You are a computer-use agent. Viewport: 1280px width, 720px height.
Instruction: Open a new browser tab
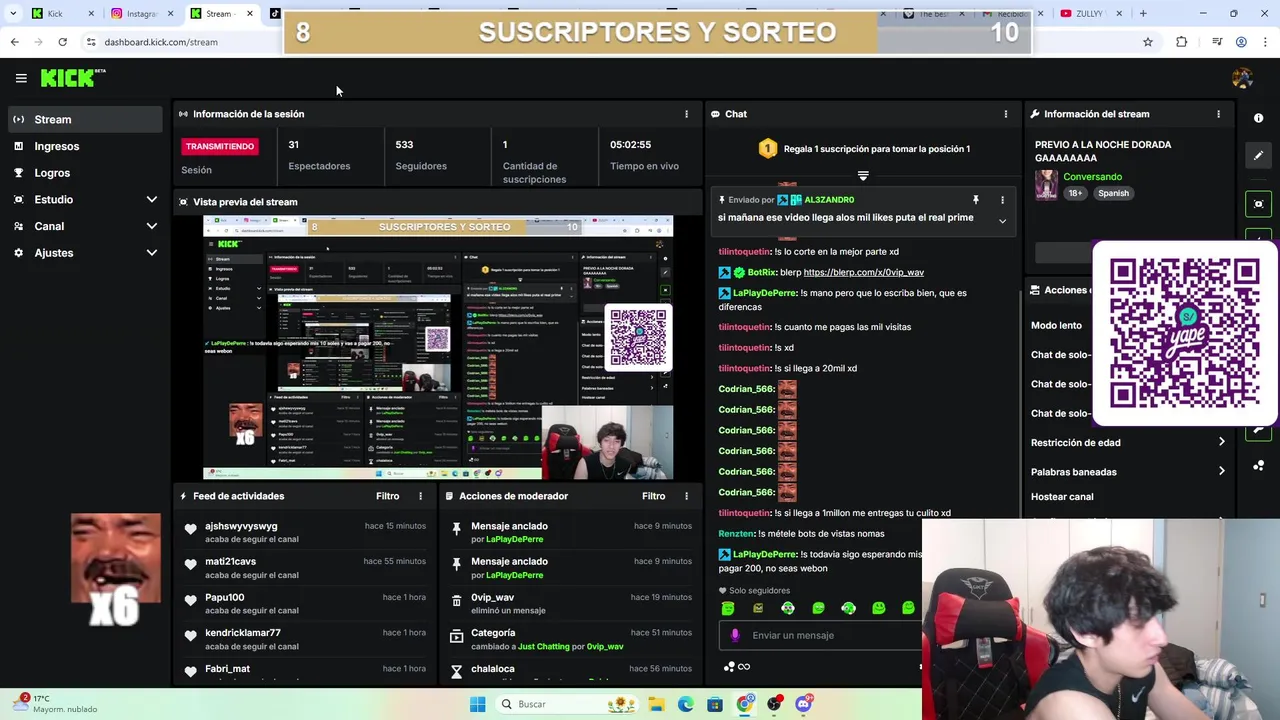pos(1143,14)
